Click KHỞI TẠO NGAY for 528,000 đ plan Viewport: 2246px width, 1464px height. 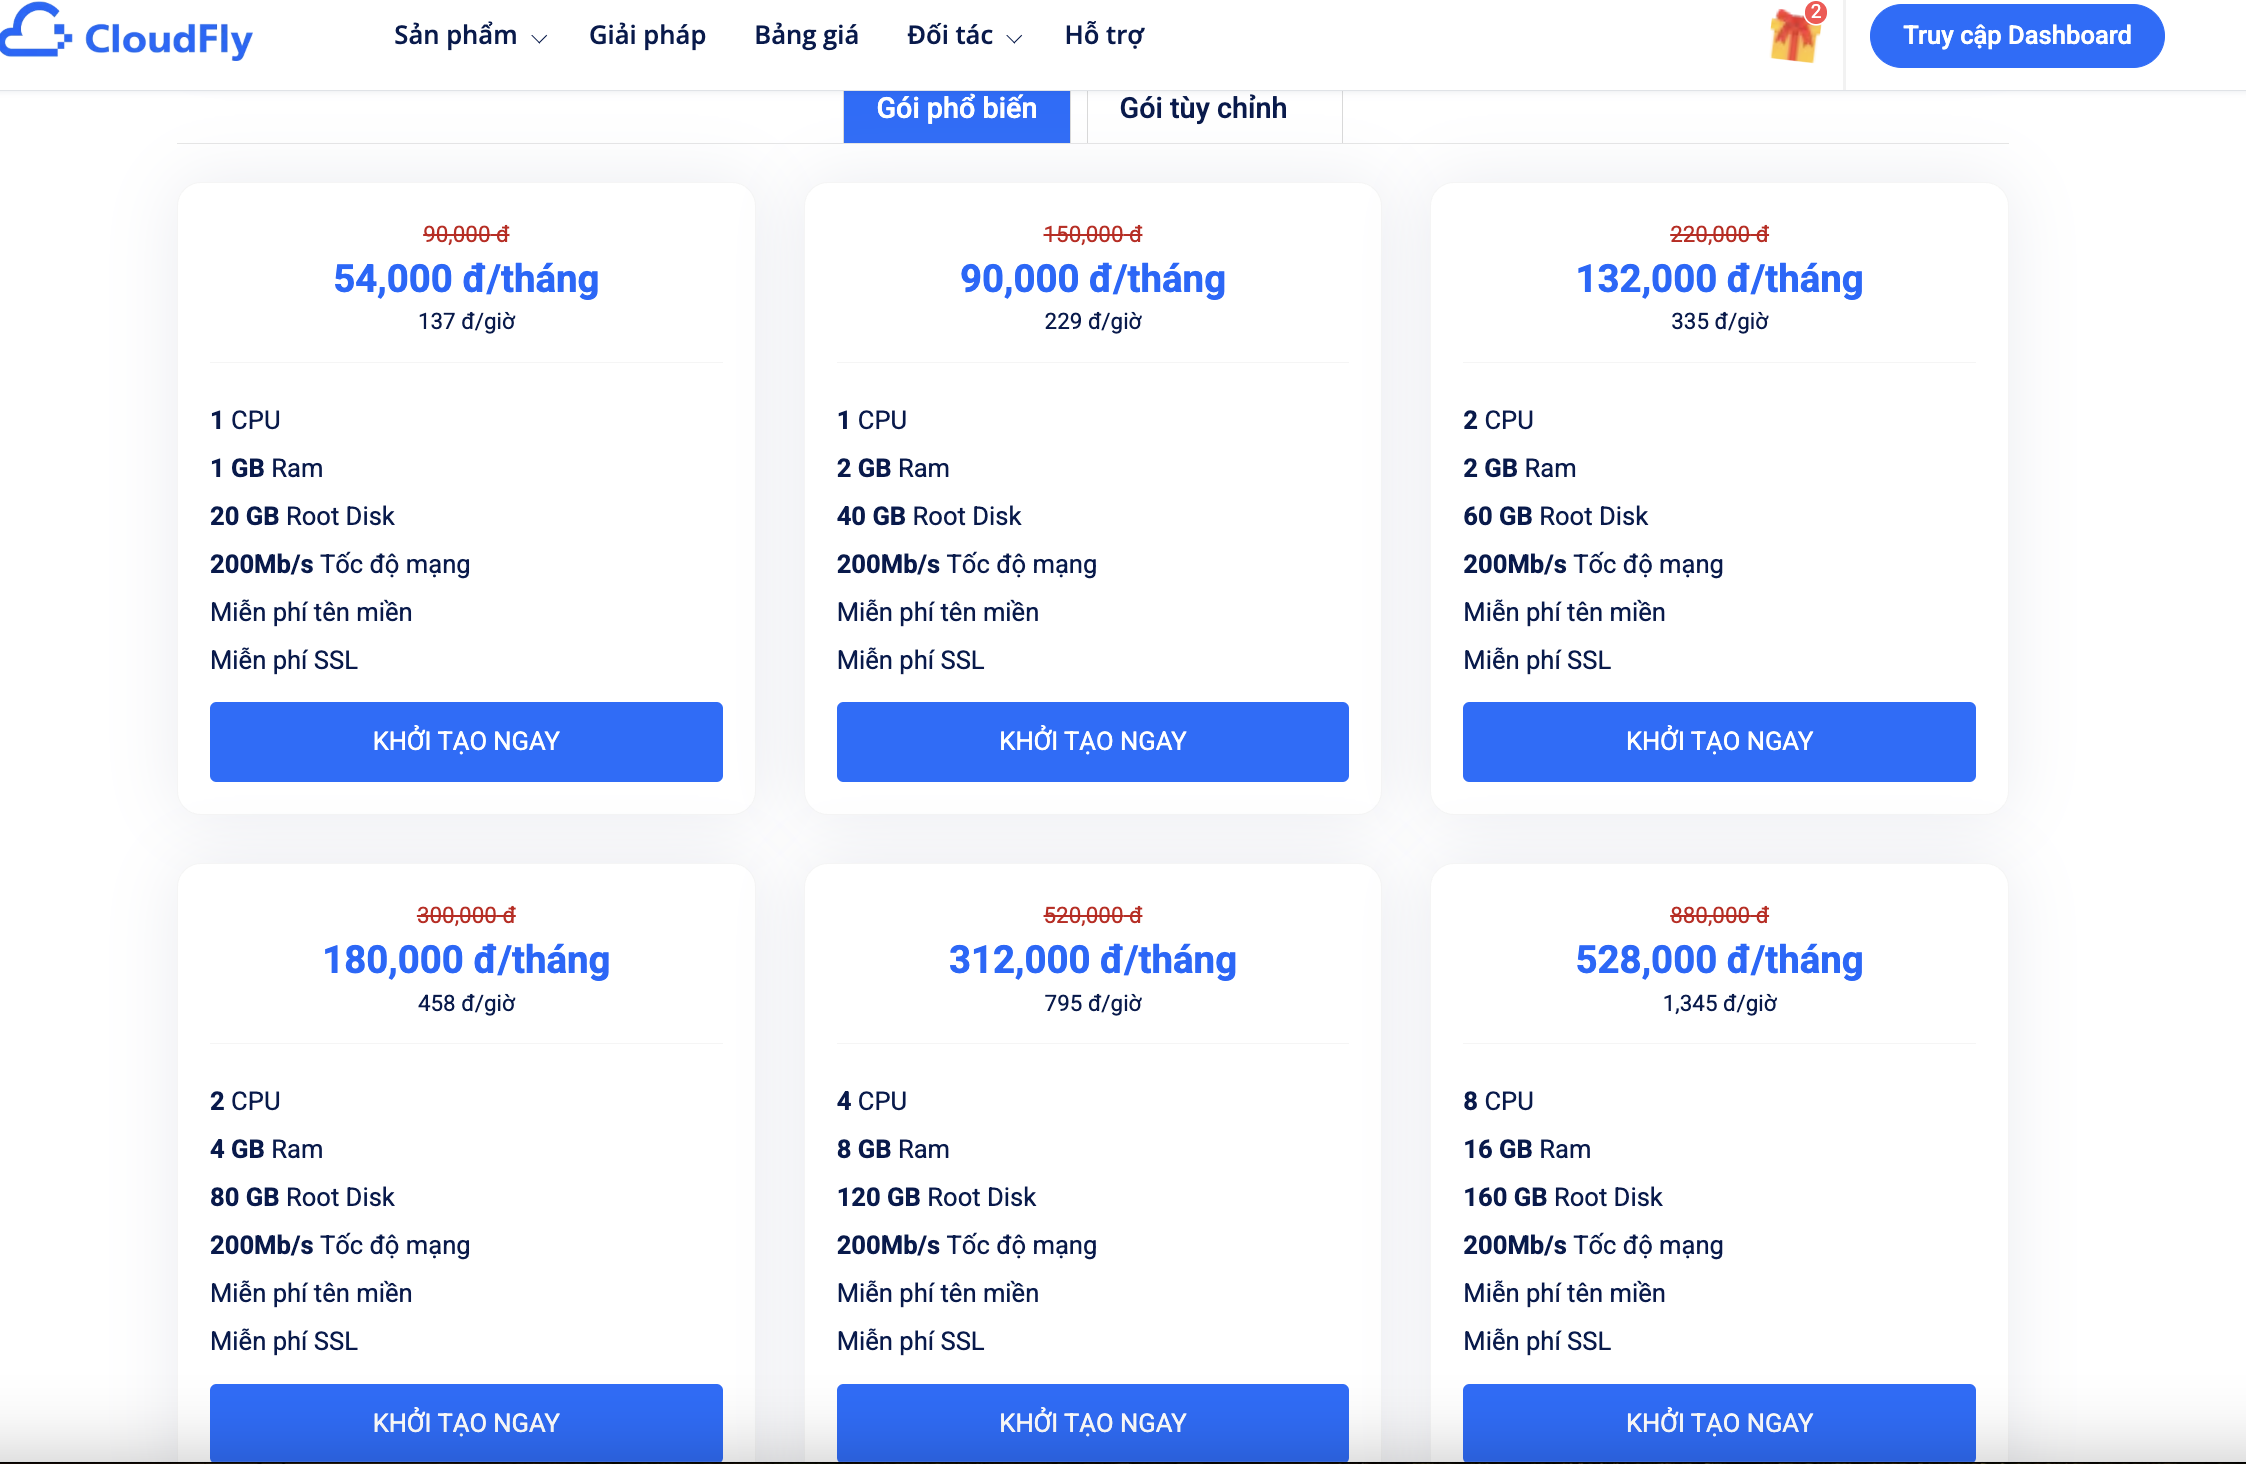[x=1719, y=1422]
